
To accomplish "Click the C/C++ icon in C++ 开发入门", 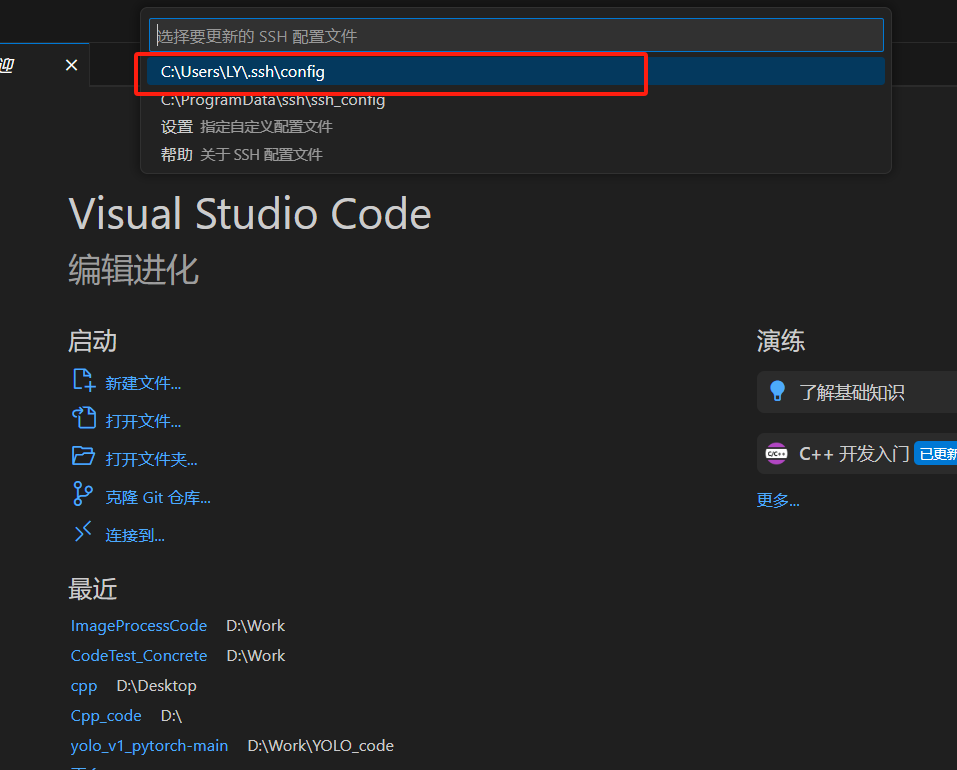I will [776, 453].
